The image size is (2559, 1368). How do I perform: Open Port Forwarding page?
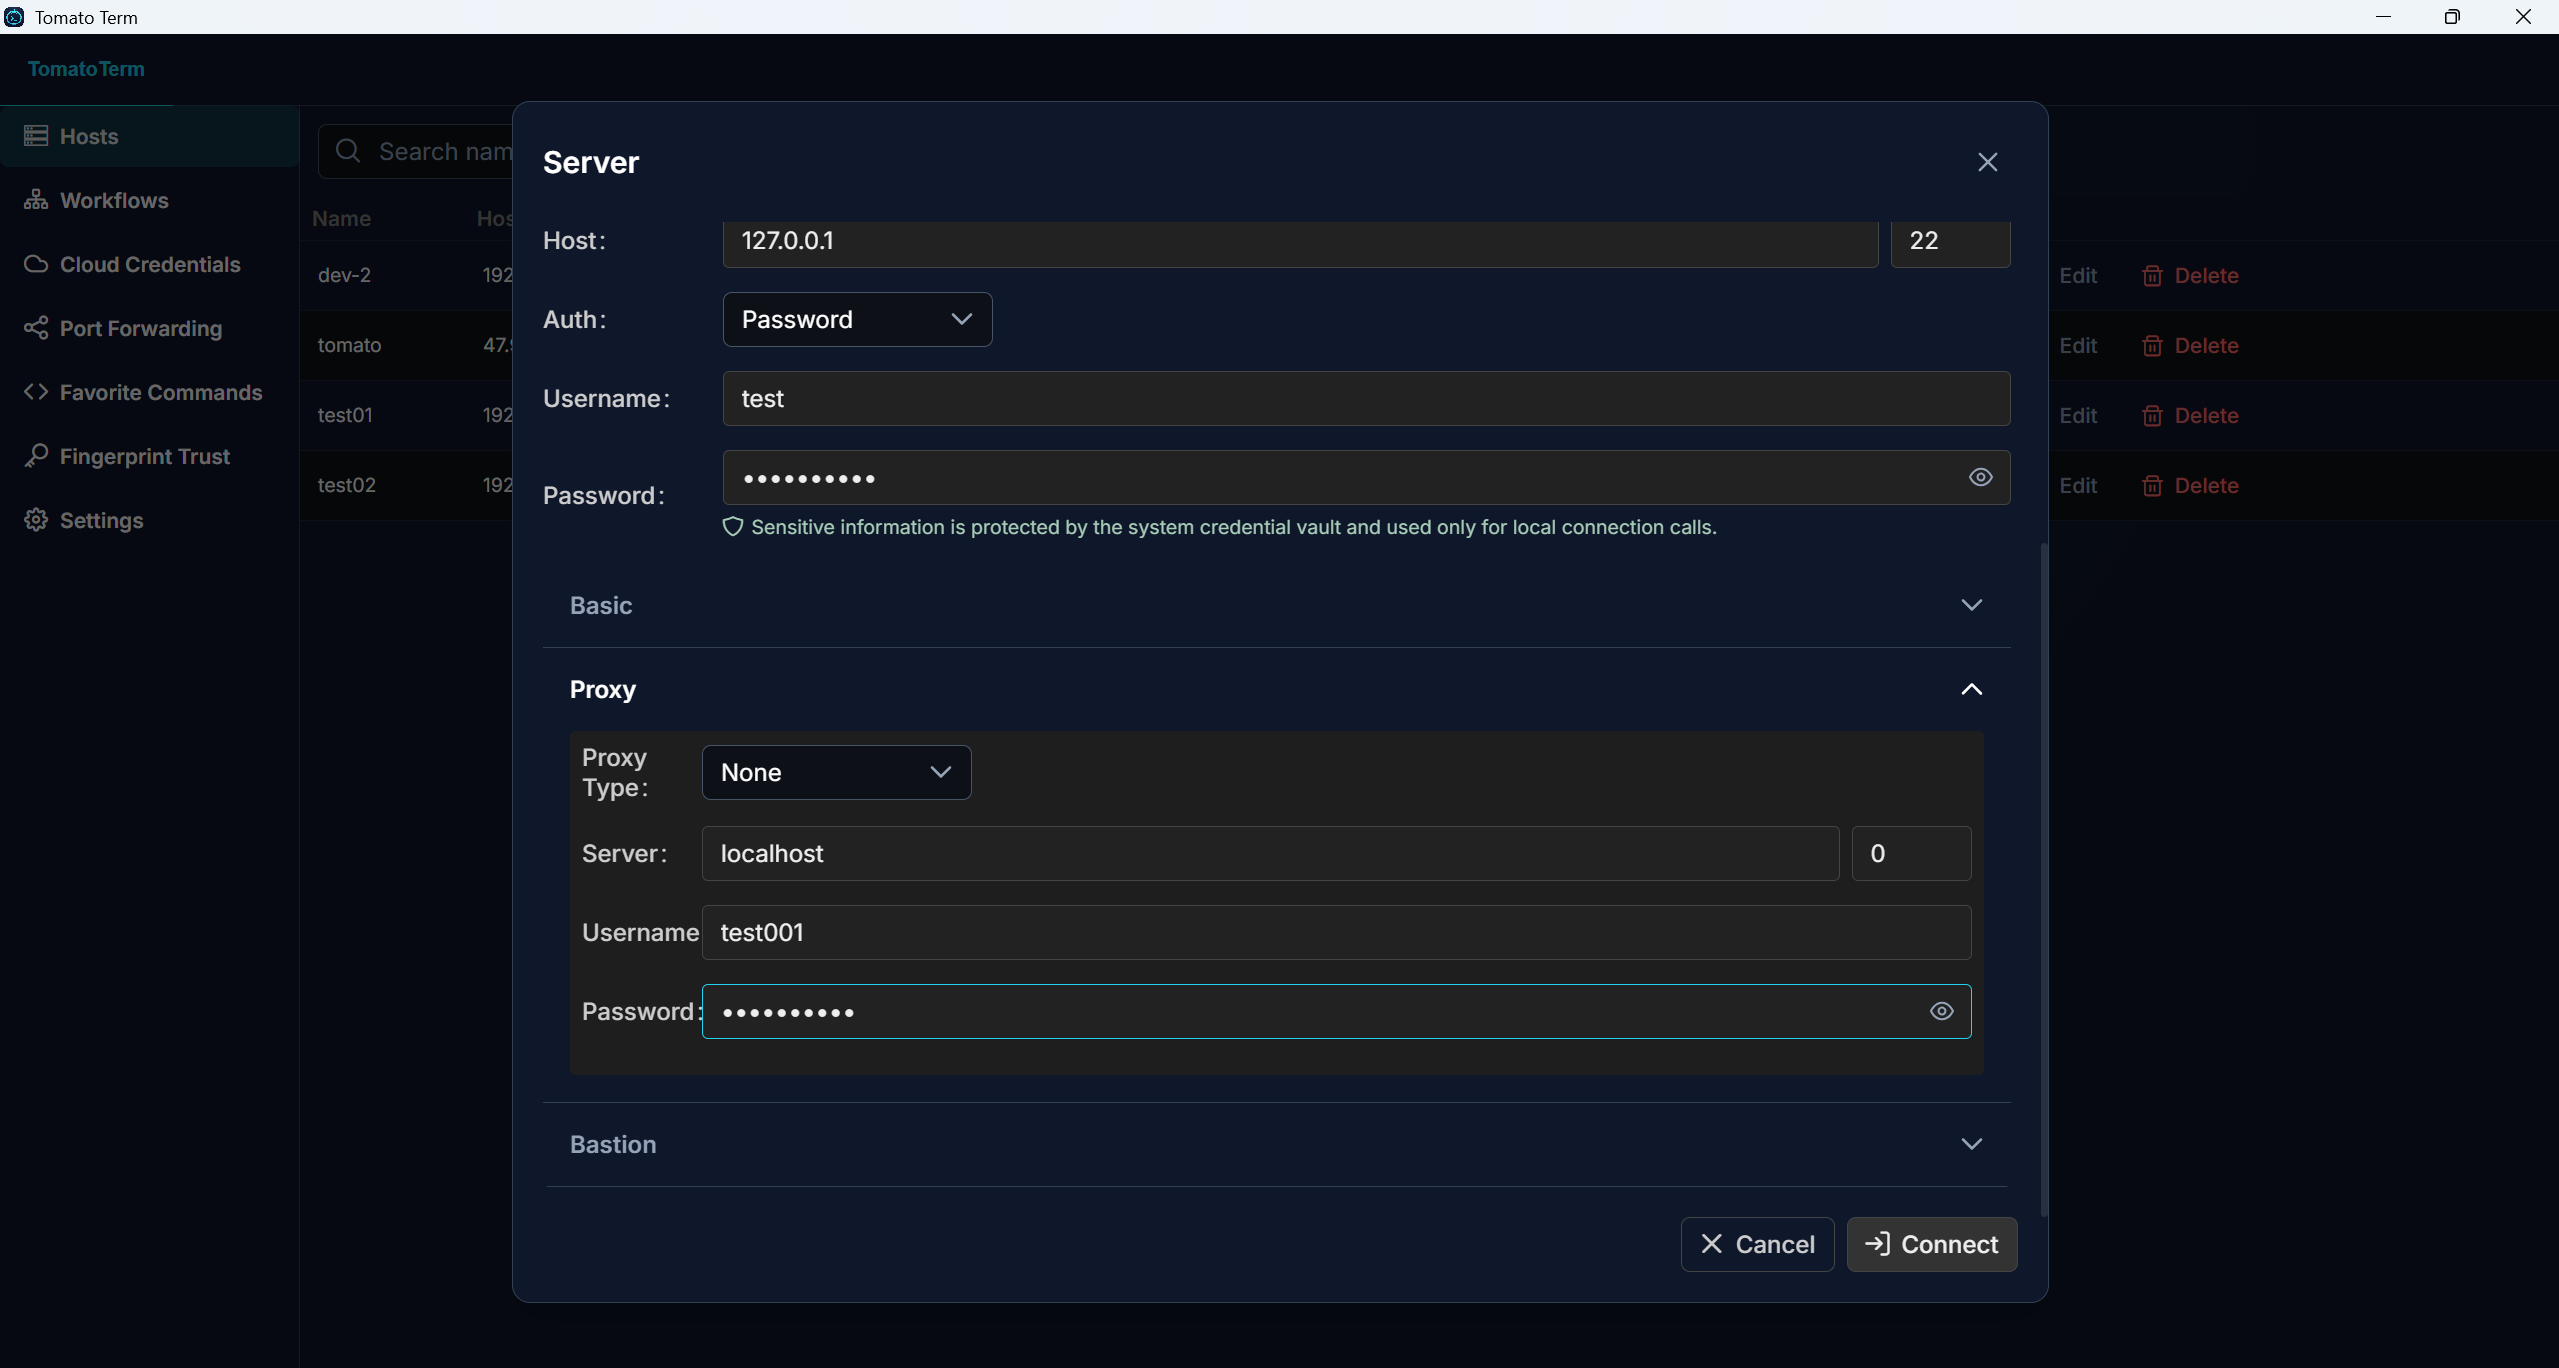(150, 328)
